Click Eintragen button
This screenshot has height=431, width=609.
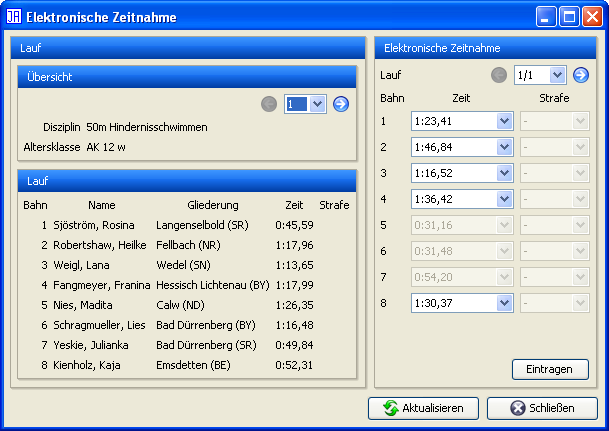click(550, 369)
